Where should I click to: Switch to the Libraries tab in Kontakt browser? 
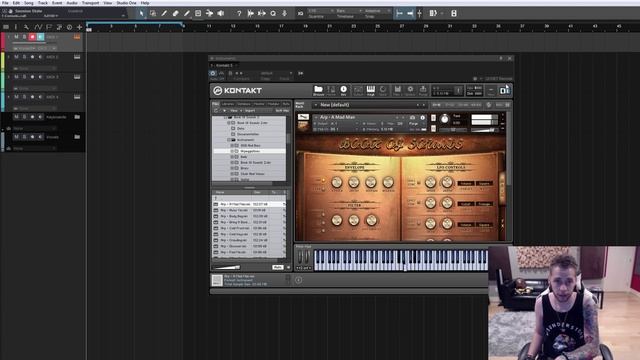[x=228, y=104]
